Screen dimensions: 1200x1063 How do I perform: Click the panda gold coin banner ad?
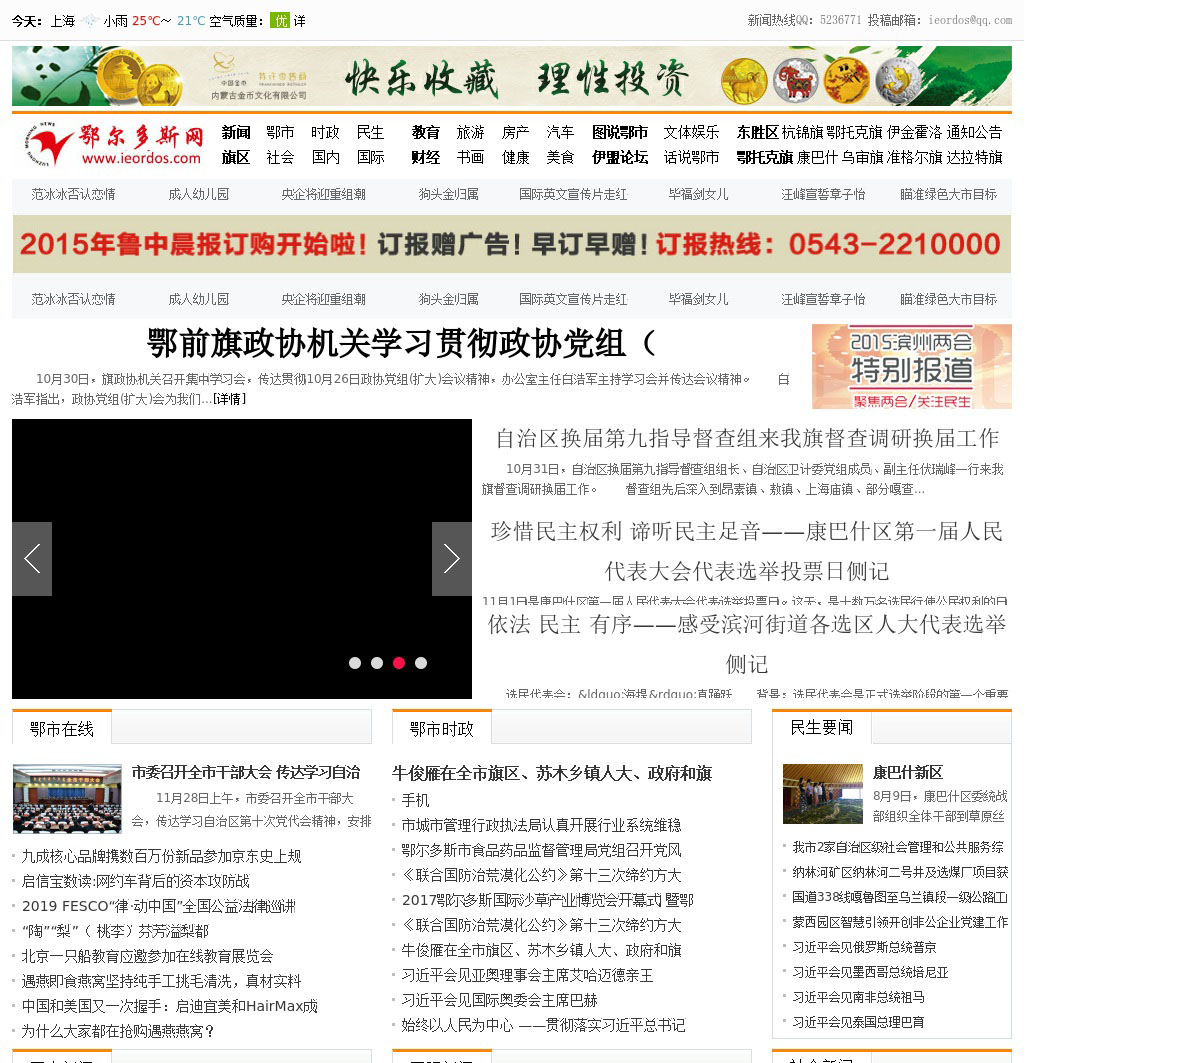[512, 76]
